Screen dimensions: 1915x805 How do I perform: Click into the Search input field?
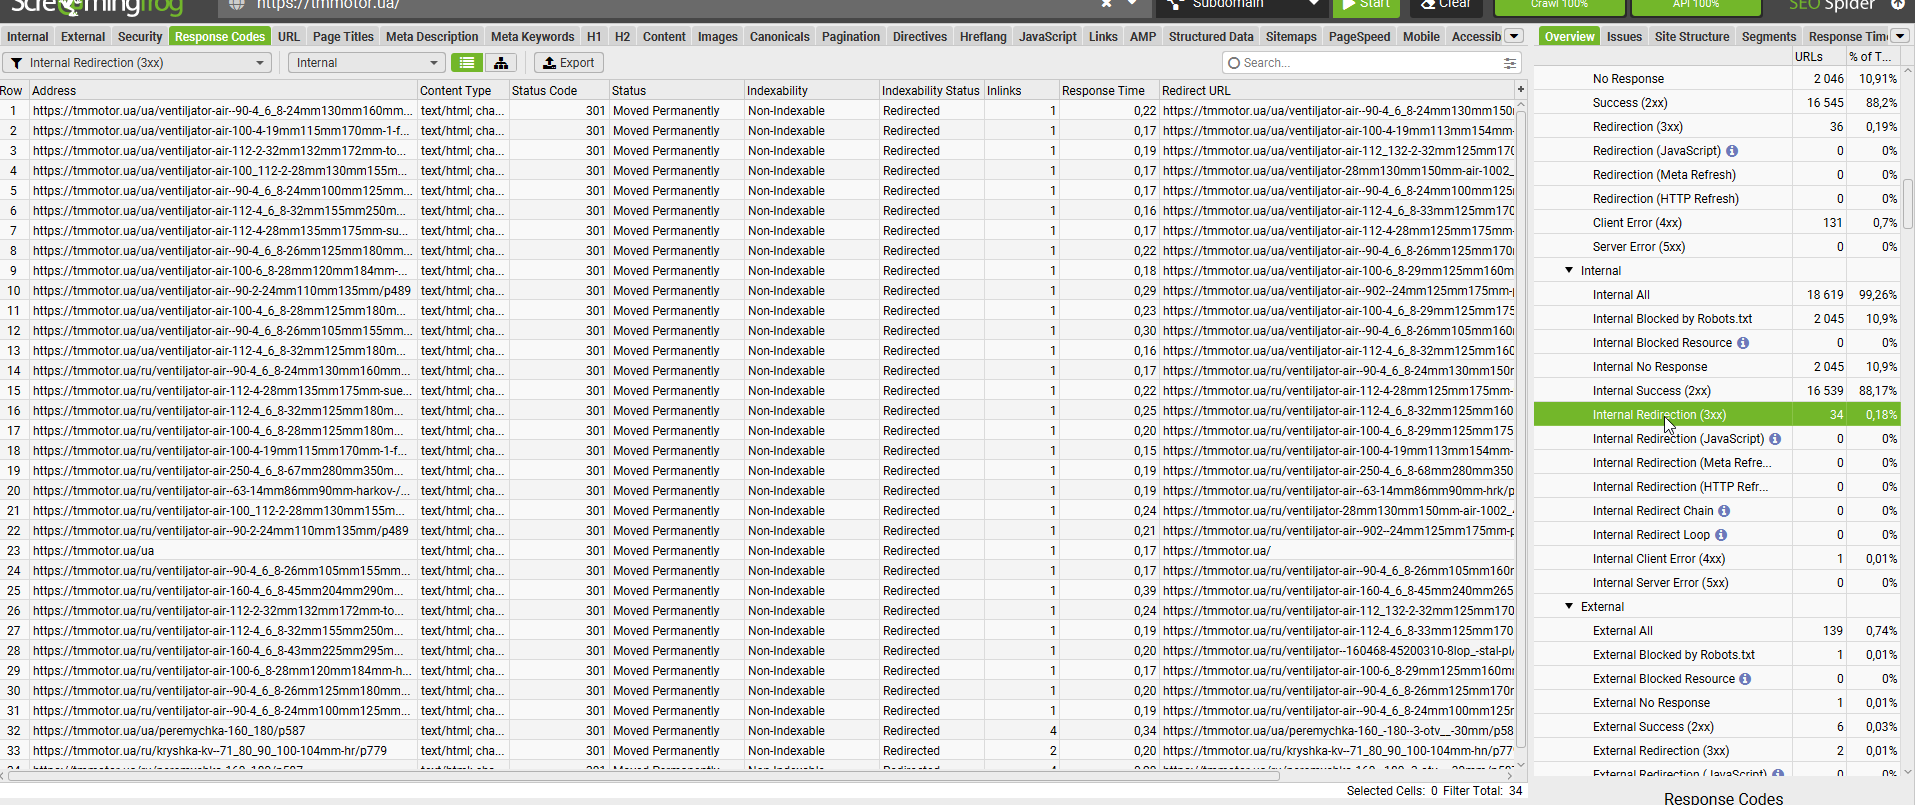[x=1370, y=63]
